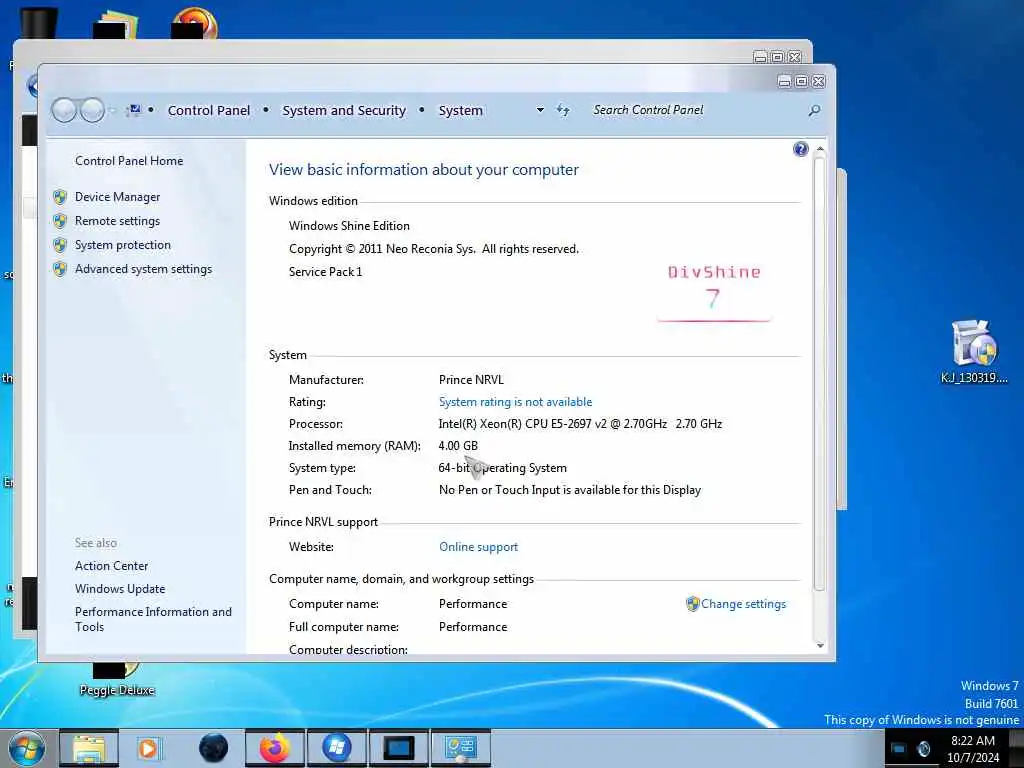This screenshot has width=1024, height=768.
Task: Click the search magnifier icon
Action: [x=814, y=110]
